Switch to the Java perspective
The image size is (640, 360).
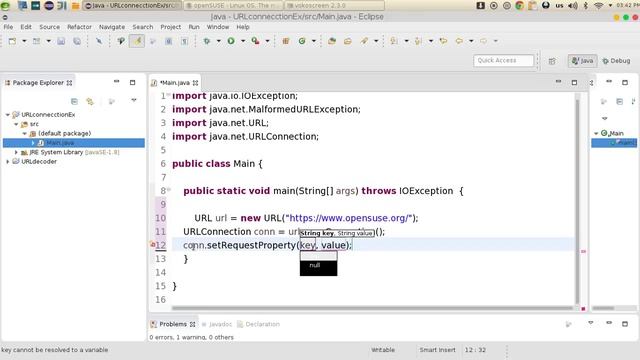coord(582,61)
